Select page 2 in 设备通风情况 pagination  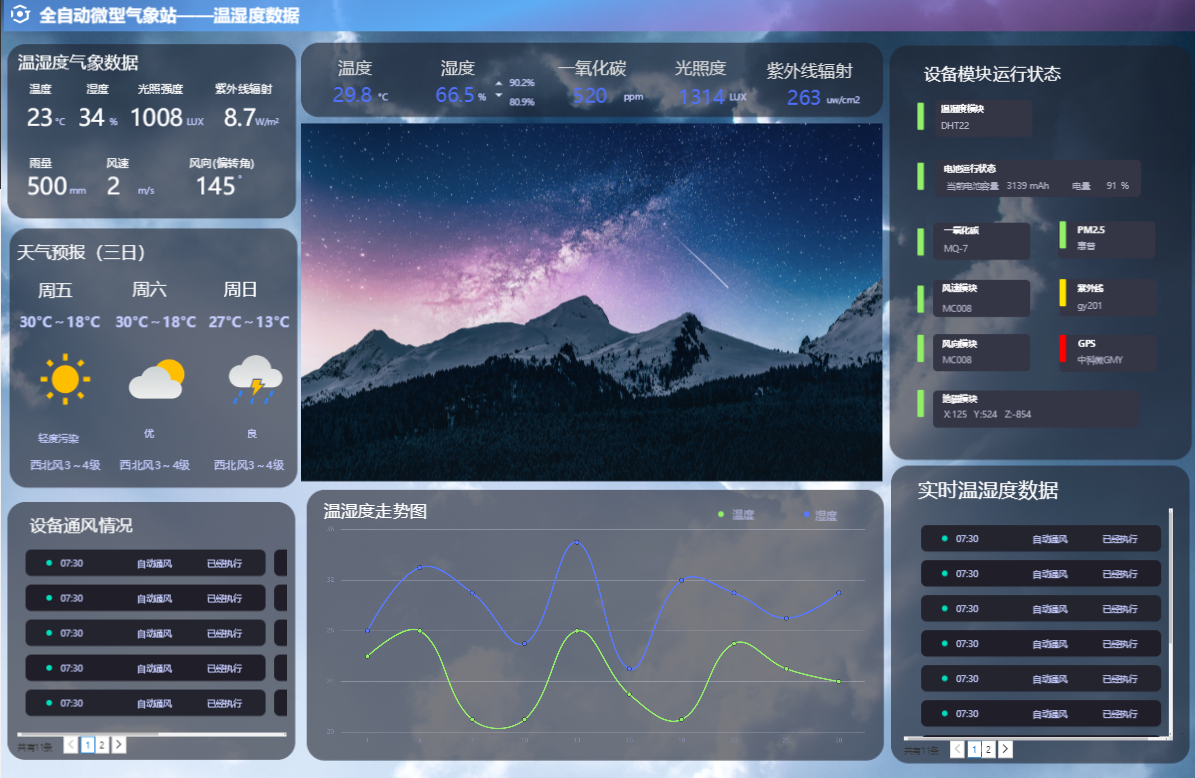[x=102, y=744]
